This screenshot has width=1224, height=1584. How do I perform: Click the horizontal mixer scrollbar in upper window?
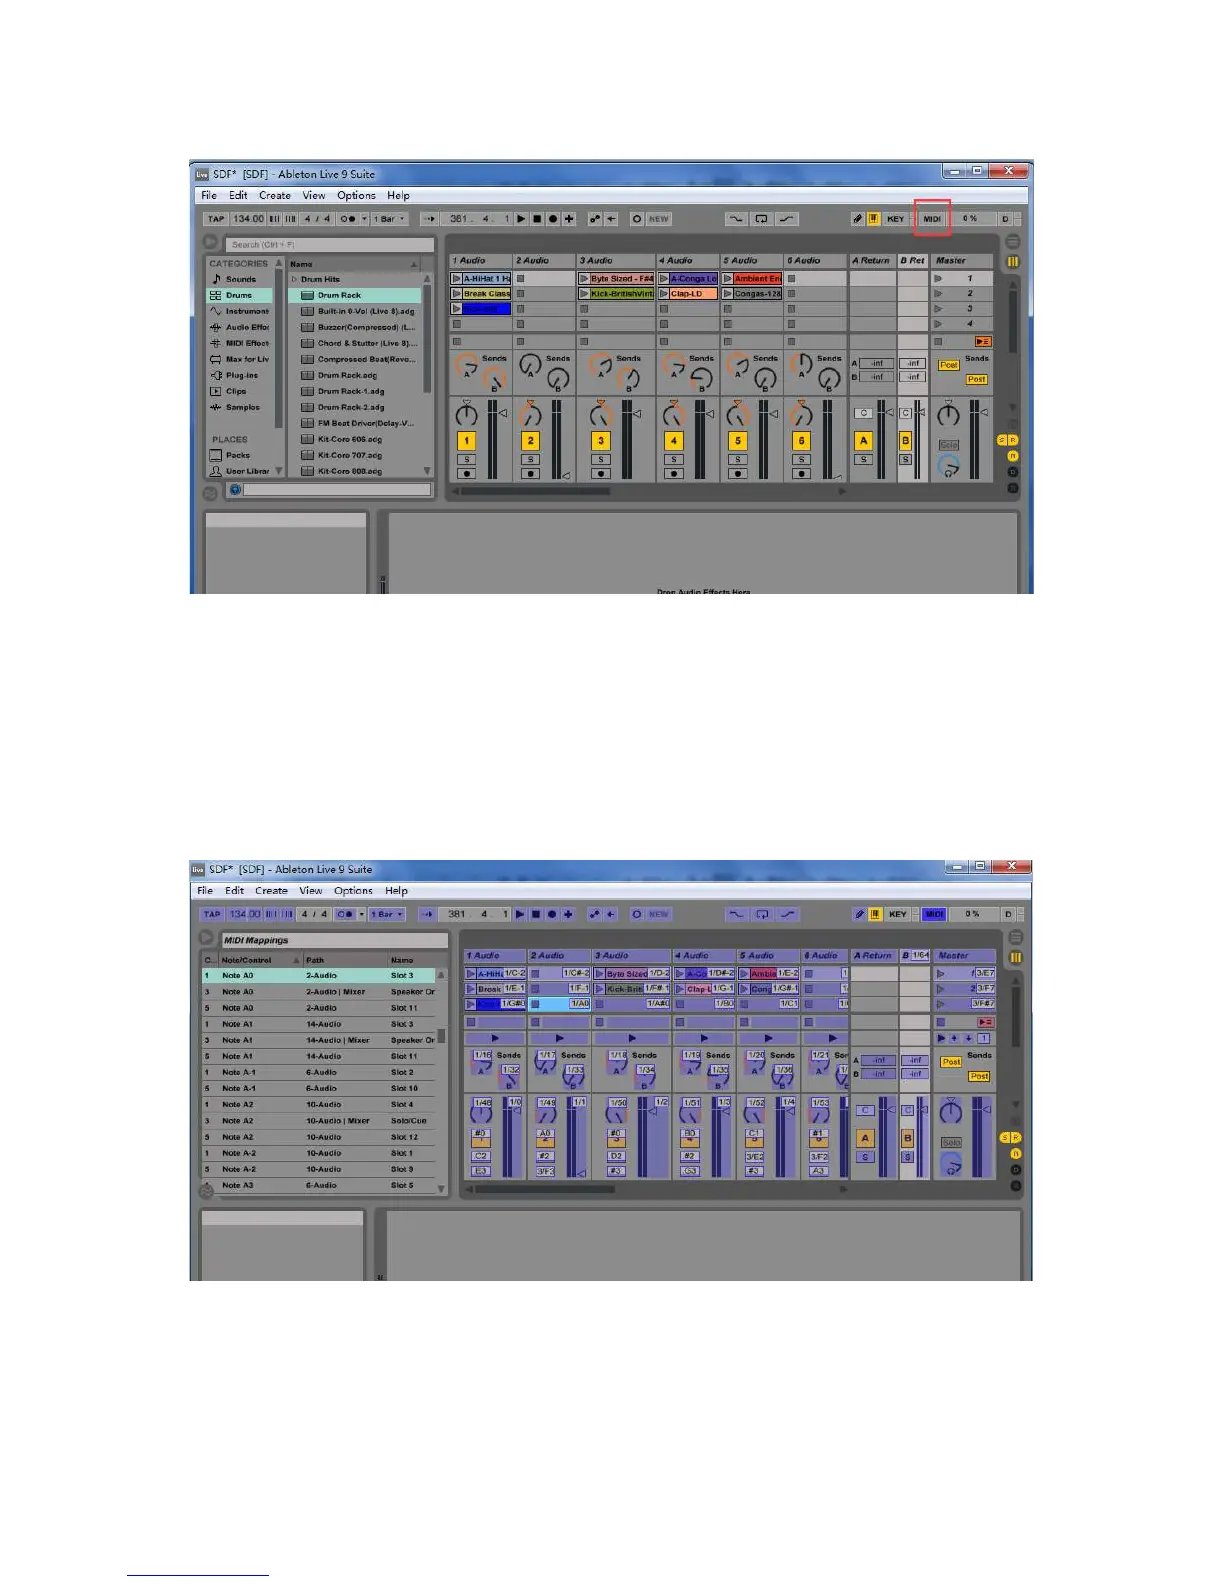[x=535, y=491]
